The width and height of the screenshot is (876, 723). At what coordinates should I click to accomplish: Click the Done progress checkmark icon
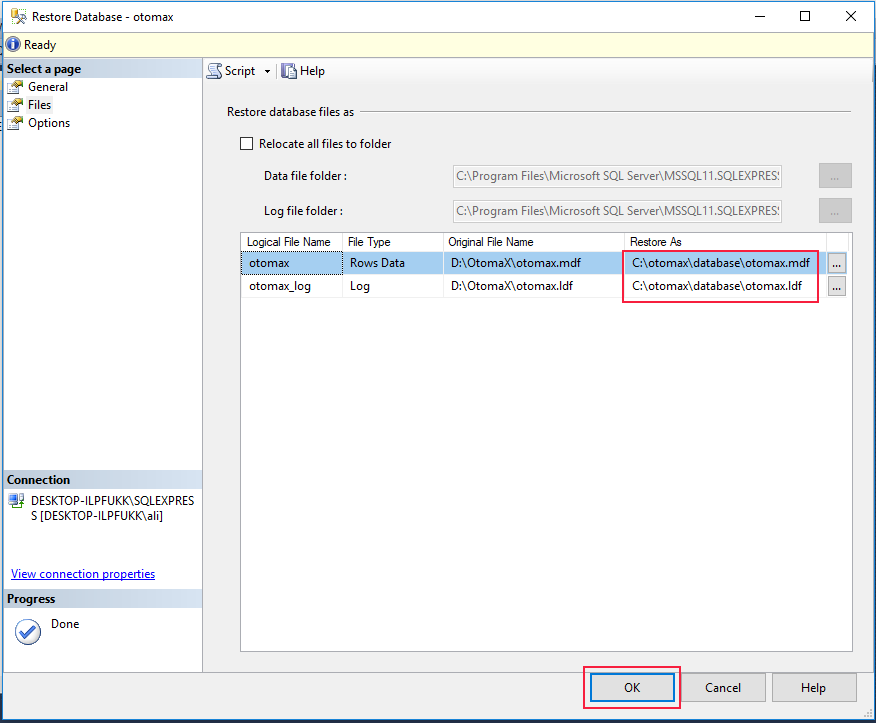coord(27,631)
